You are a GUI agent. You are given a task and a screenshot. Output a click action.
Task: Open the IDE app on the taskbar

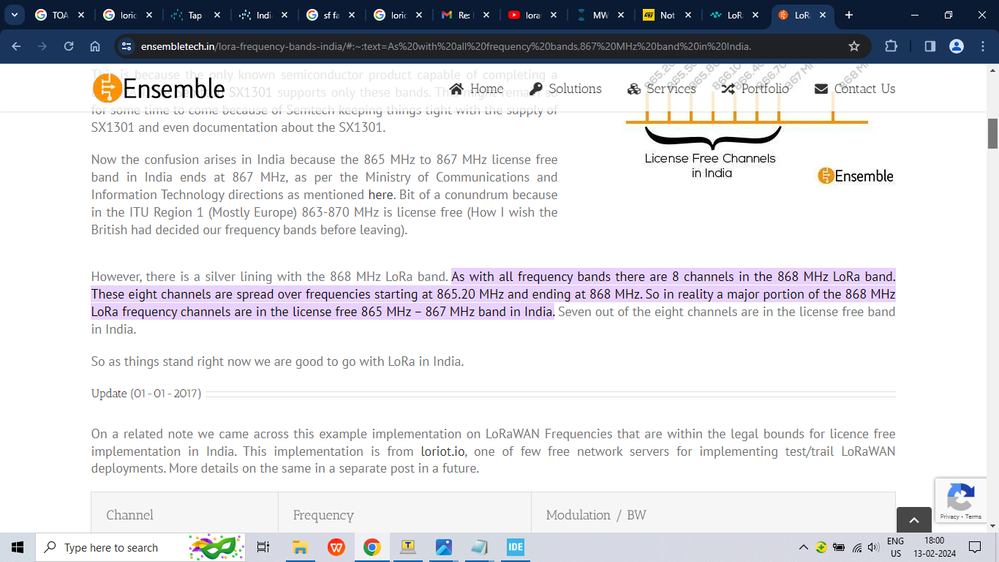(515, 547)
